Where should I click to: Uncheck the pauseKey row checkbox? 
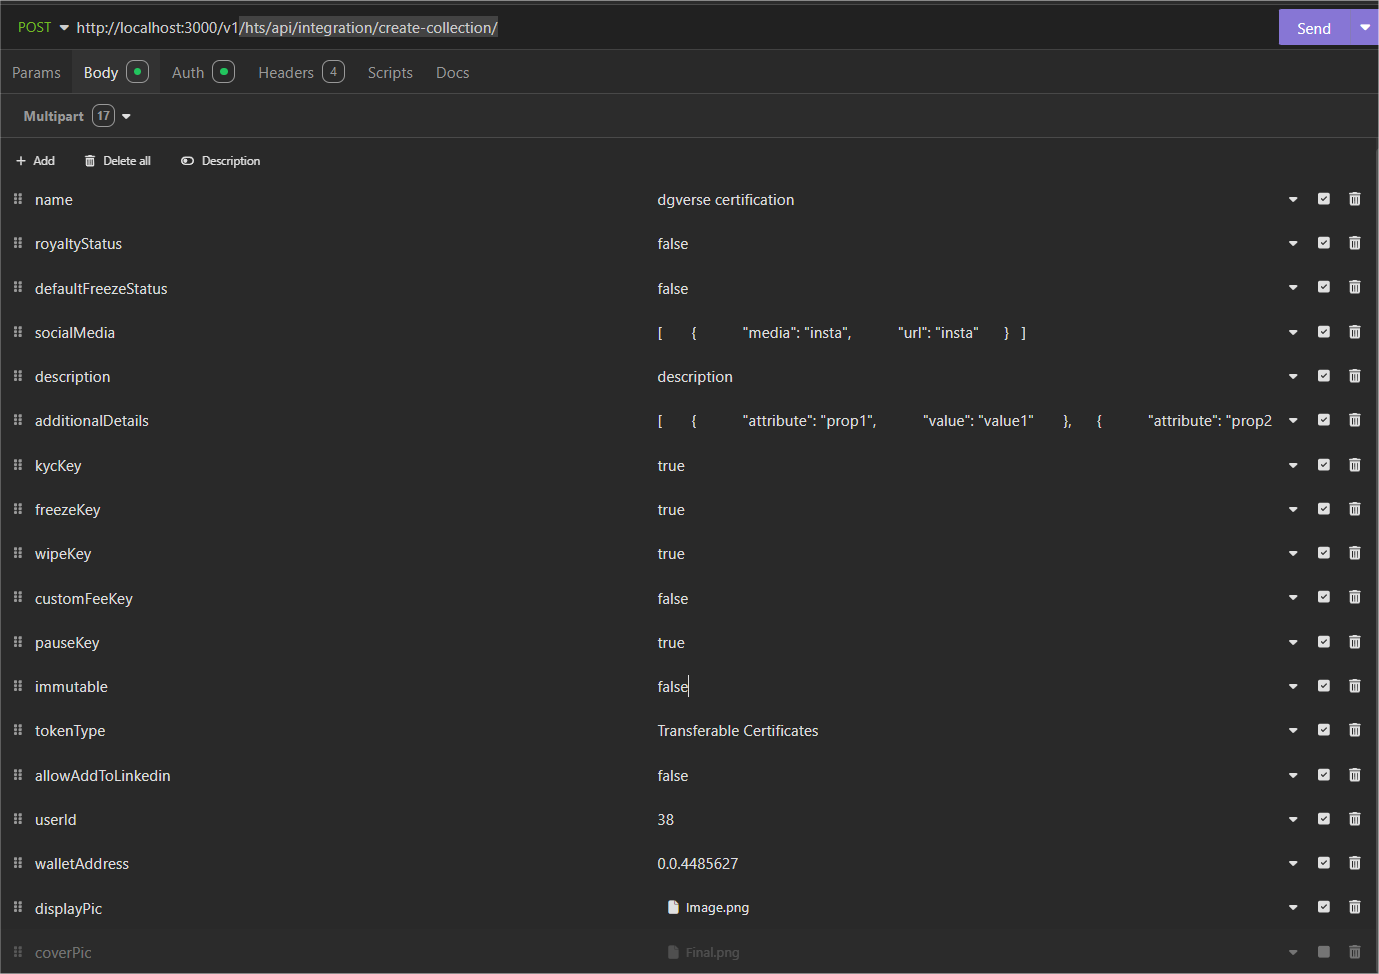1324,641
